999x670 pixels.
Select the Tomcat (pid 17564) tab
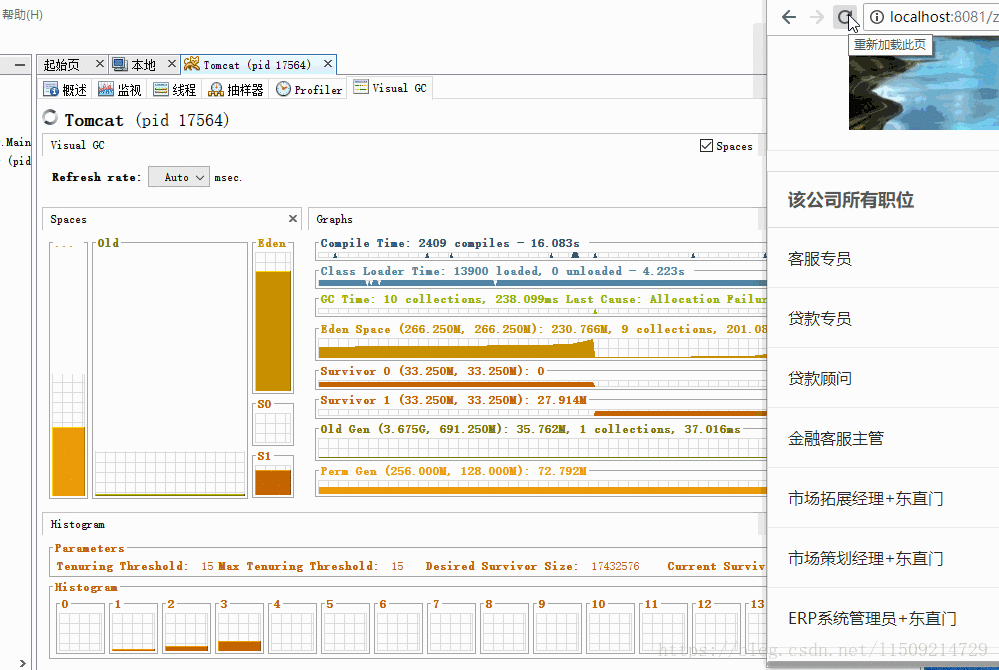258,64
